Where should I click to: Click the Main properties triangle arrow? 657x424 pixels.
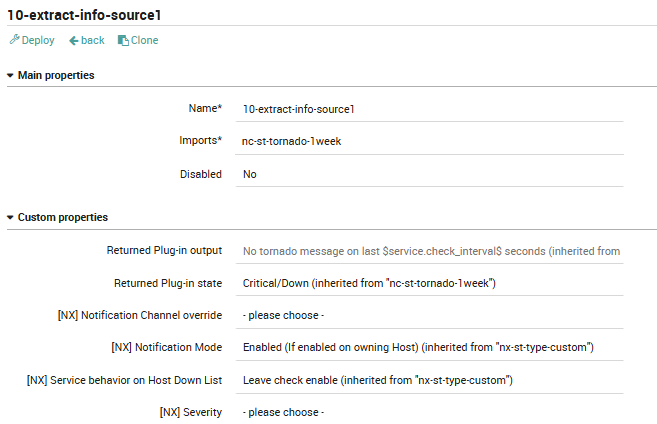tap(10, 76)
